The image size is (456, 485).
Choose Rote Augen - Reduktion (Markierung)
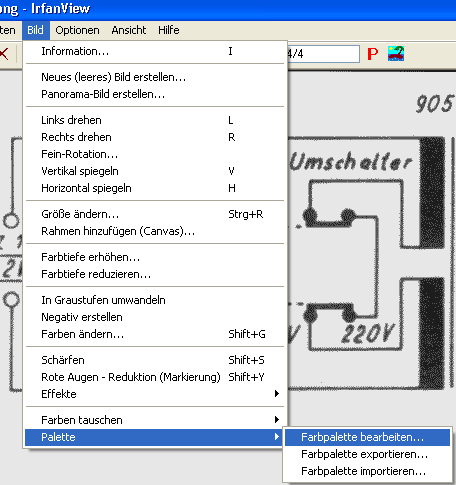click(x=155, y=377)
